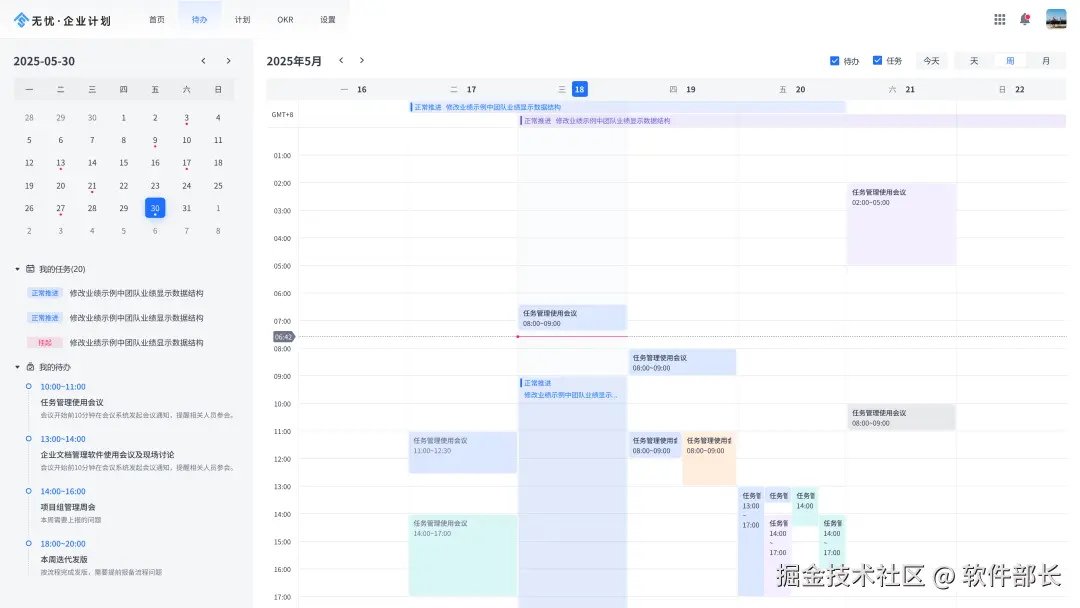1080x608 pixels.
Task: Click the 六 21 column header
Action: (x=902, y=90)
